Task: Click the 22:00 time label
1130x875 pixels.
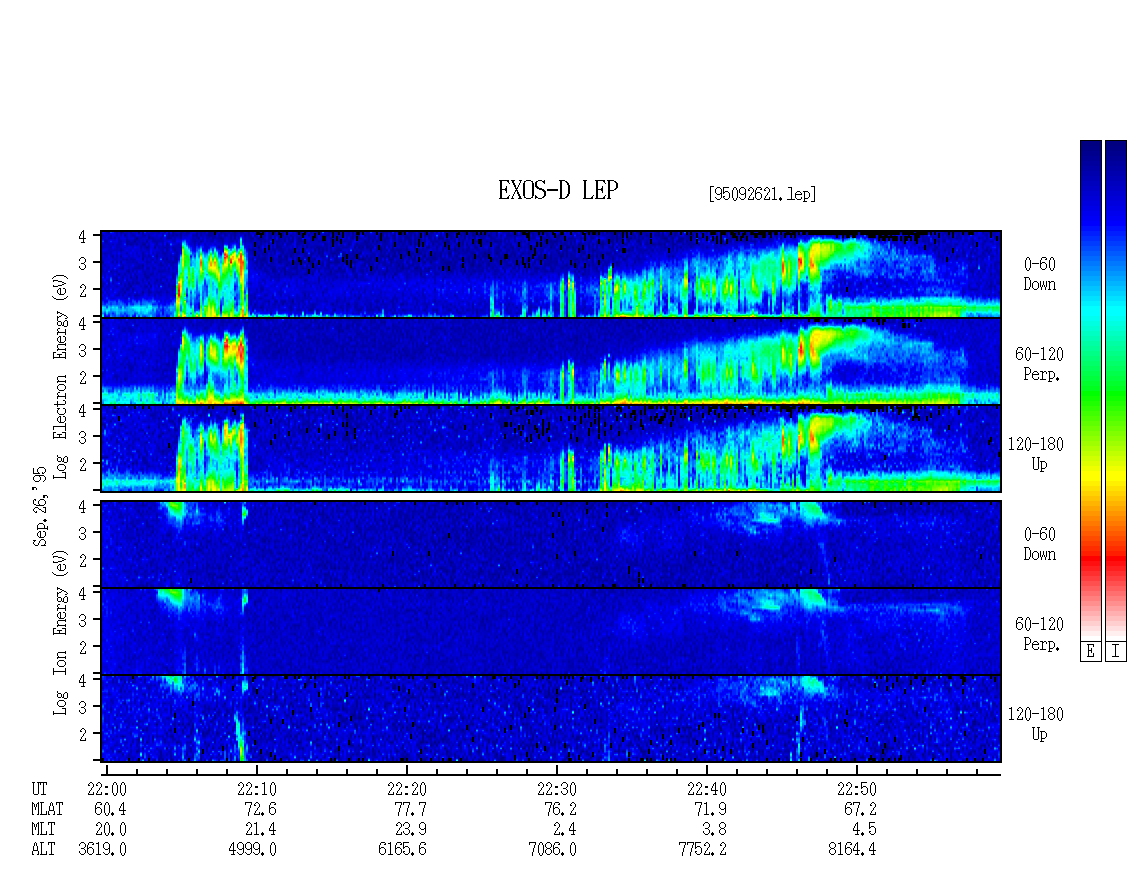Action: [x=107, y=789]
